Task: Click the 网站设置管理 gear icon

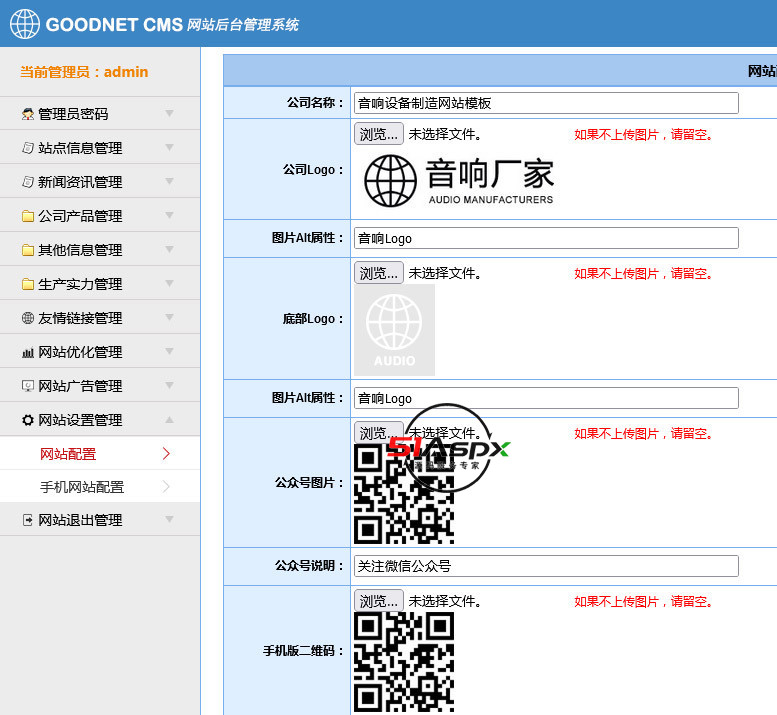Action: (28, 420)
